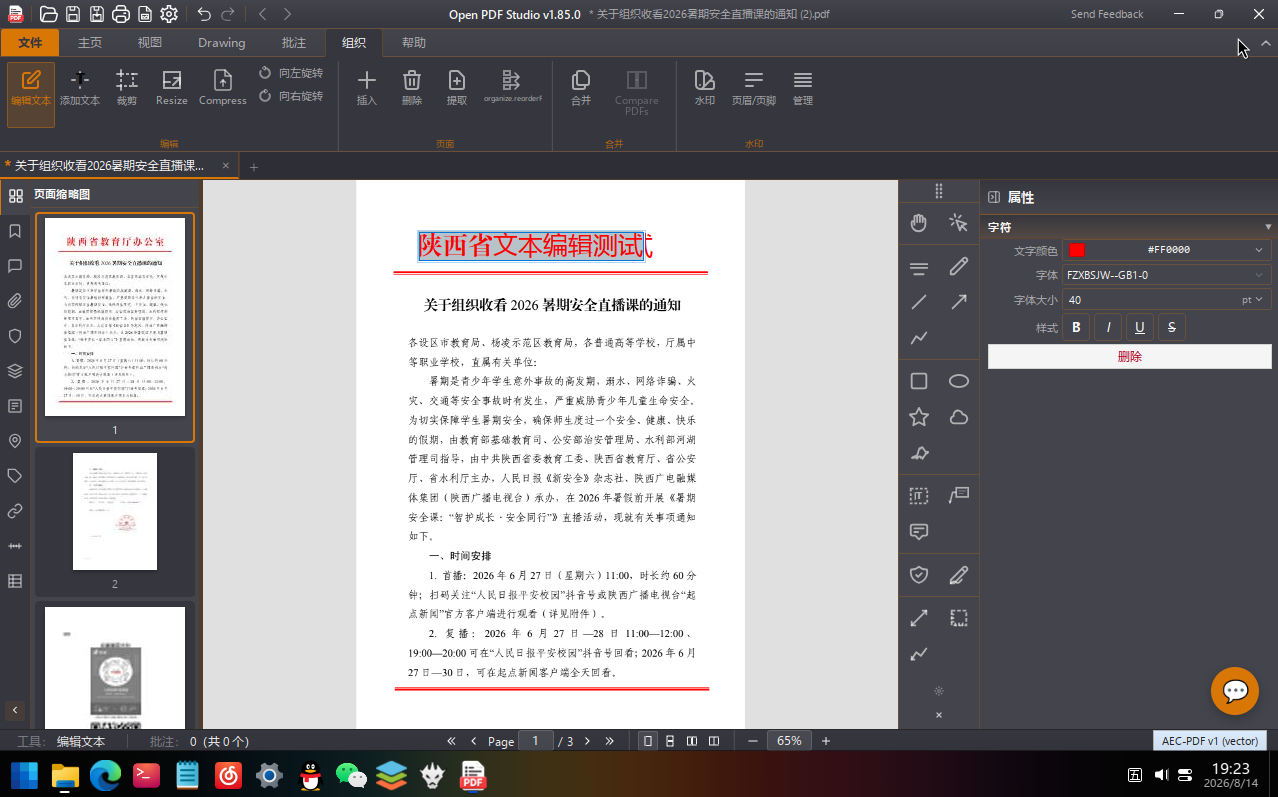Viewport: 1278px width, 797px height.
Task: Switch to the 主页 ribbon tab
Action: point(90,43)
